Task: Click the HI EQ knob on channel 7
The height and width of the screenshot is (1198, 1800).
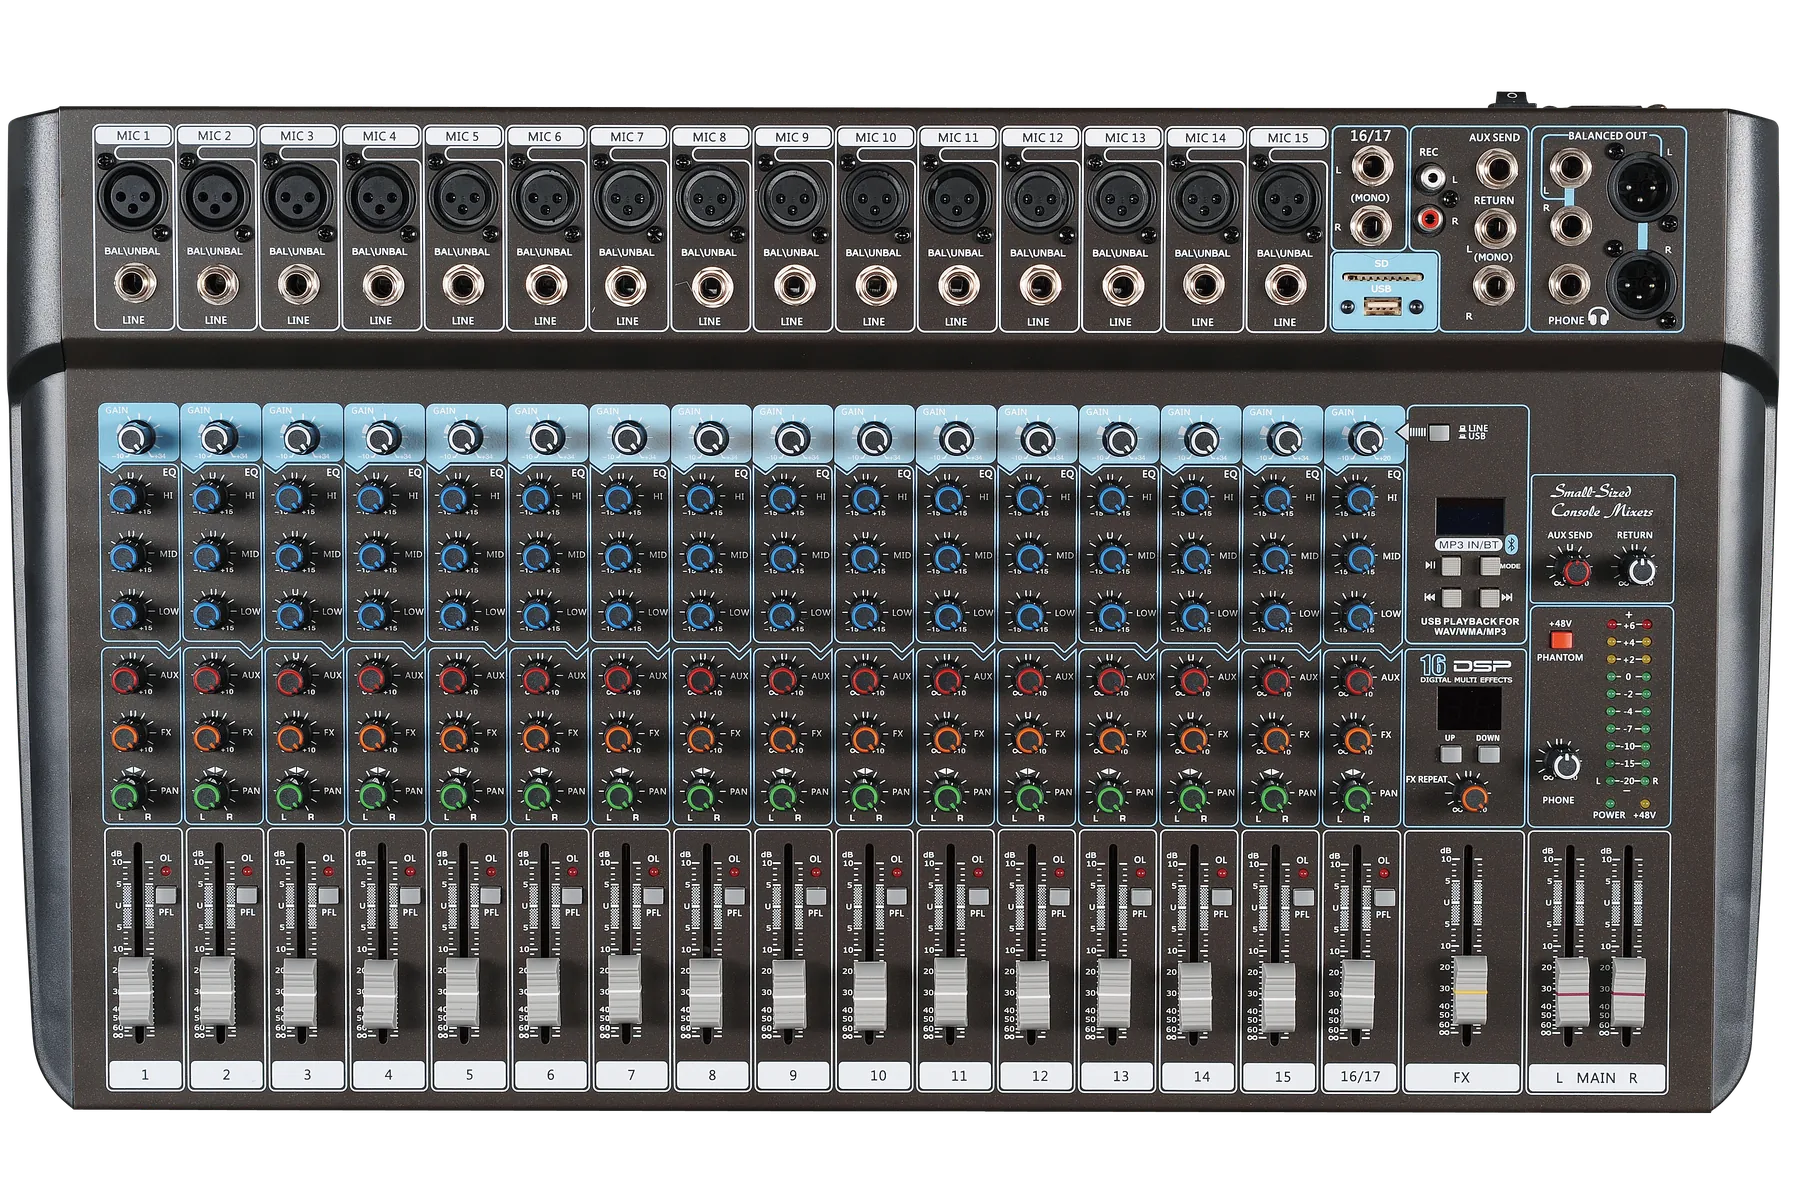Action: click(619, 498)
